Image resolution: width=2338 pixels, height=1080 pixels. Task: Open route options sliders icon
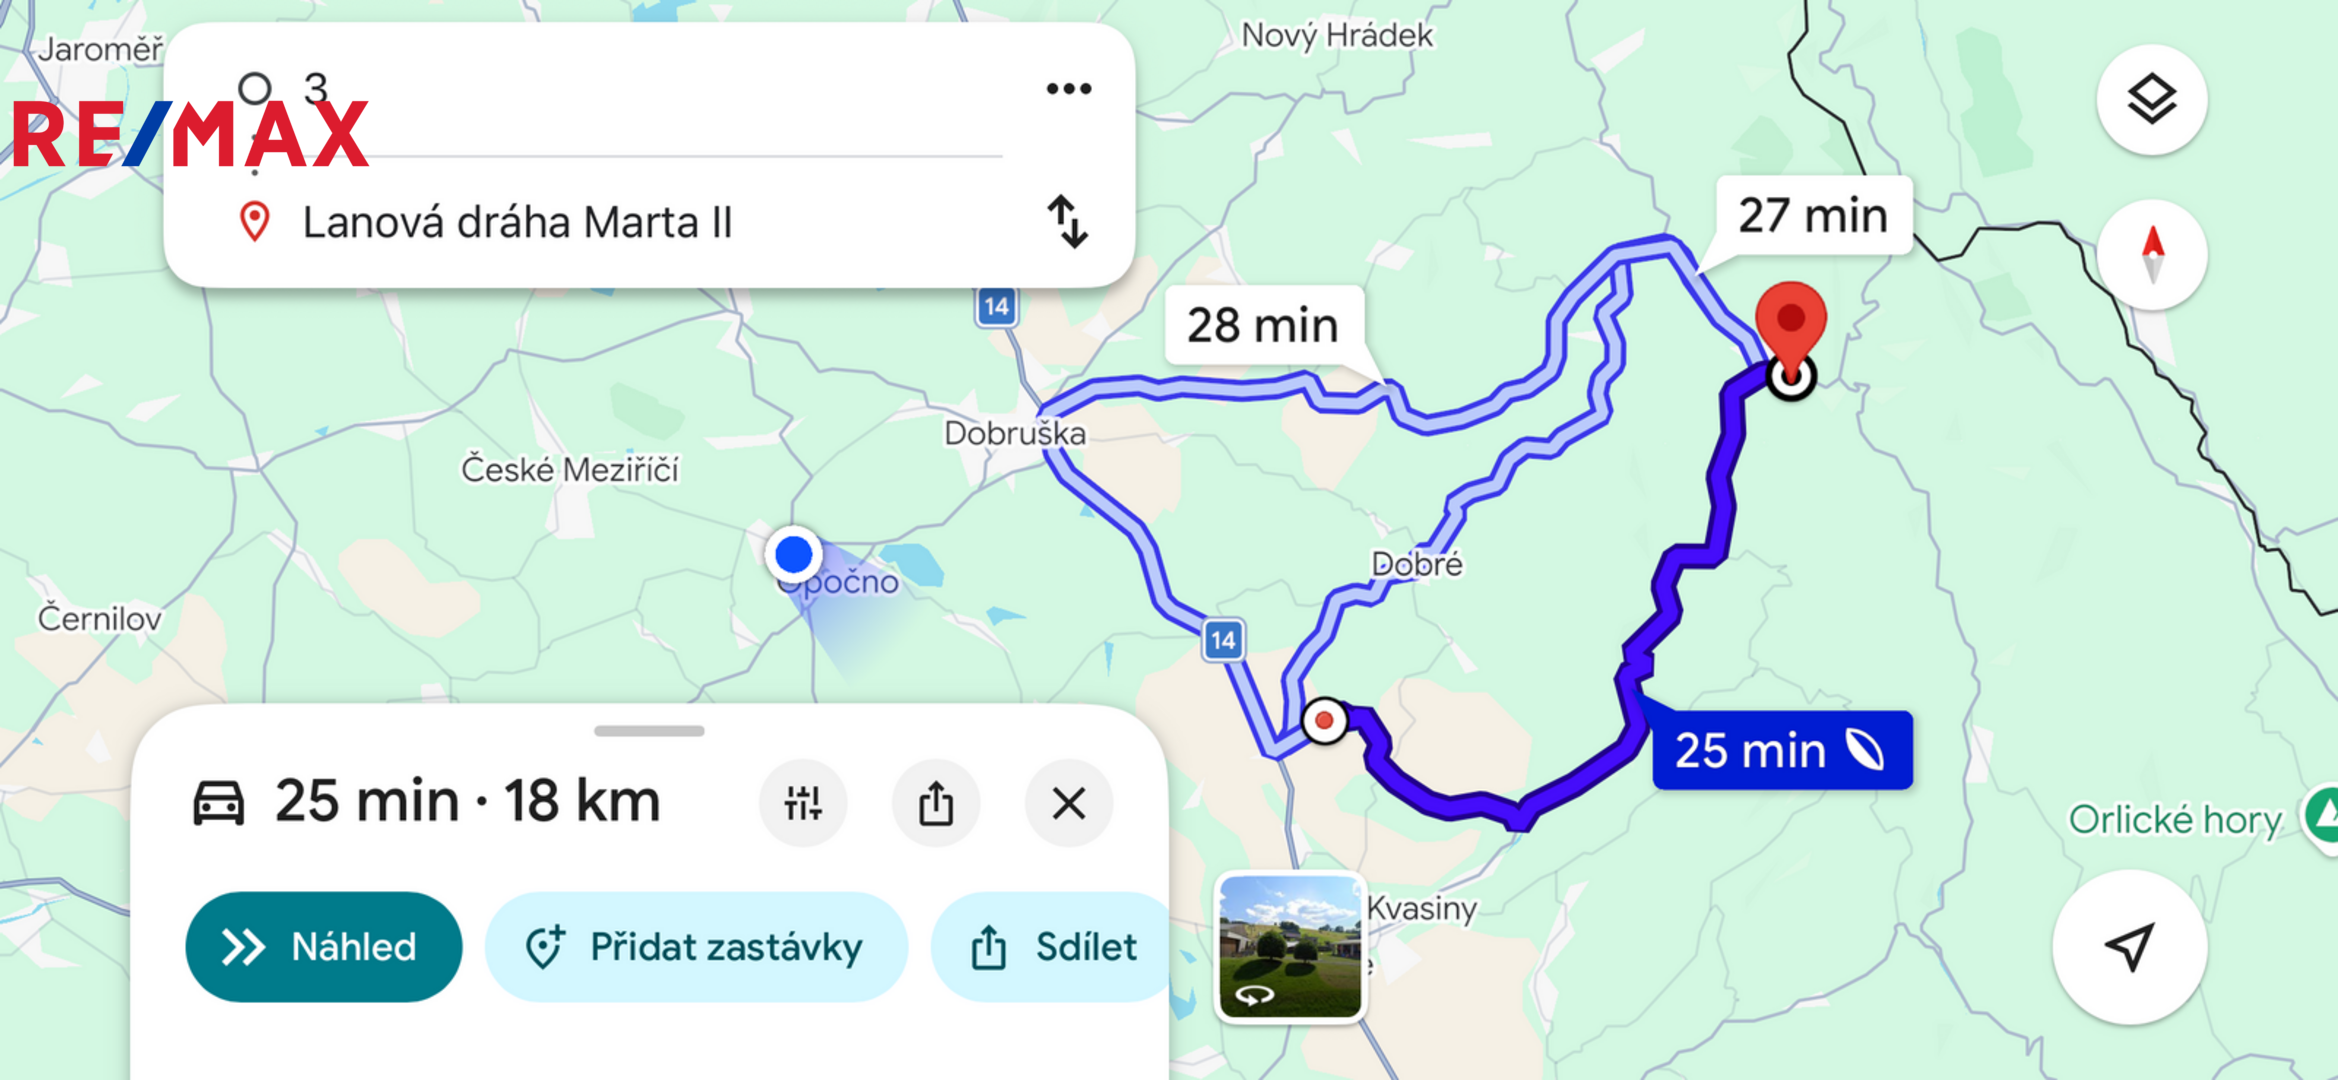point(803,803)
